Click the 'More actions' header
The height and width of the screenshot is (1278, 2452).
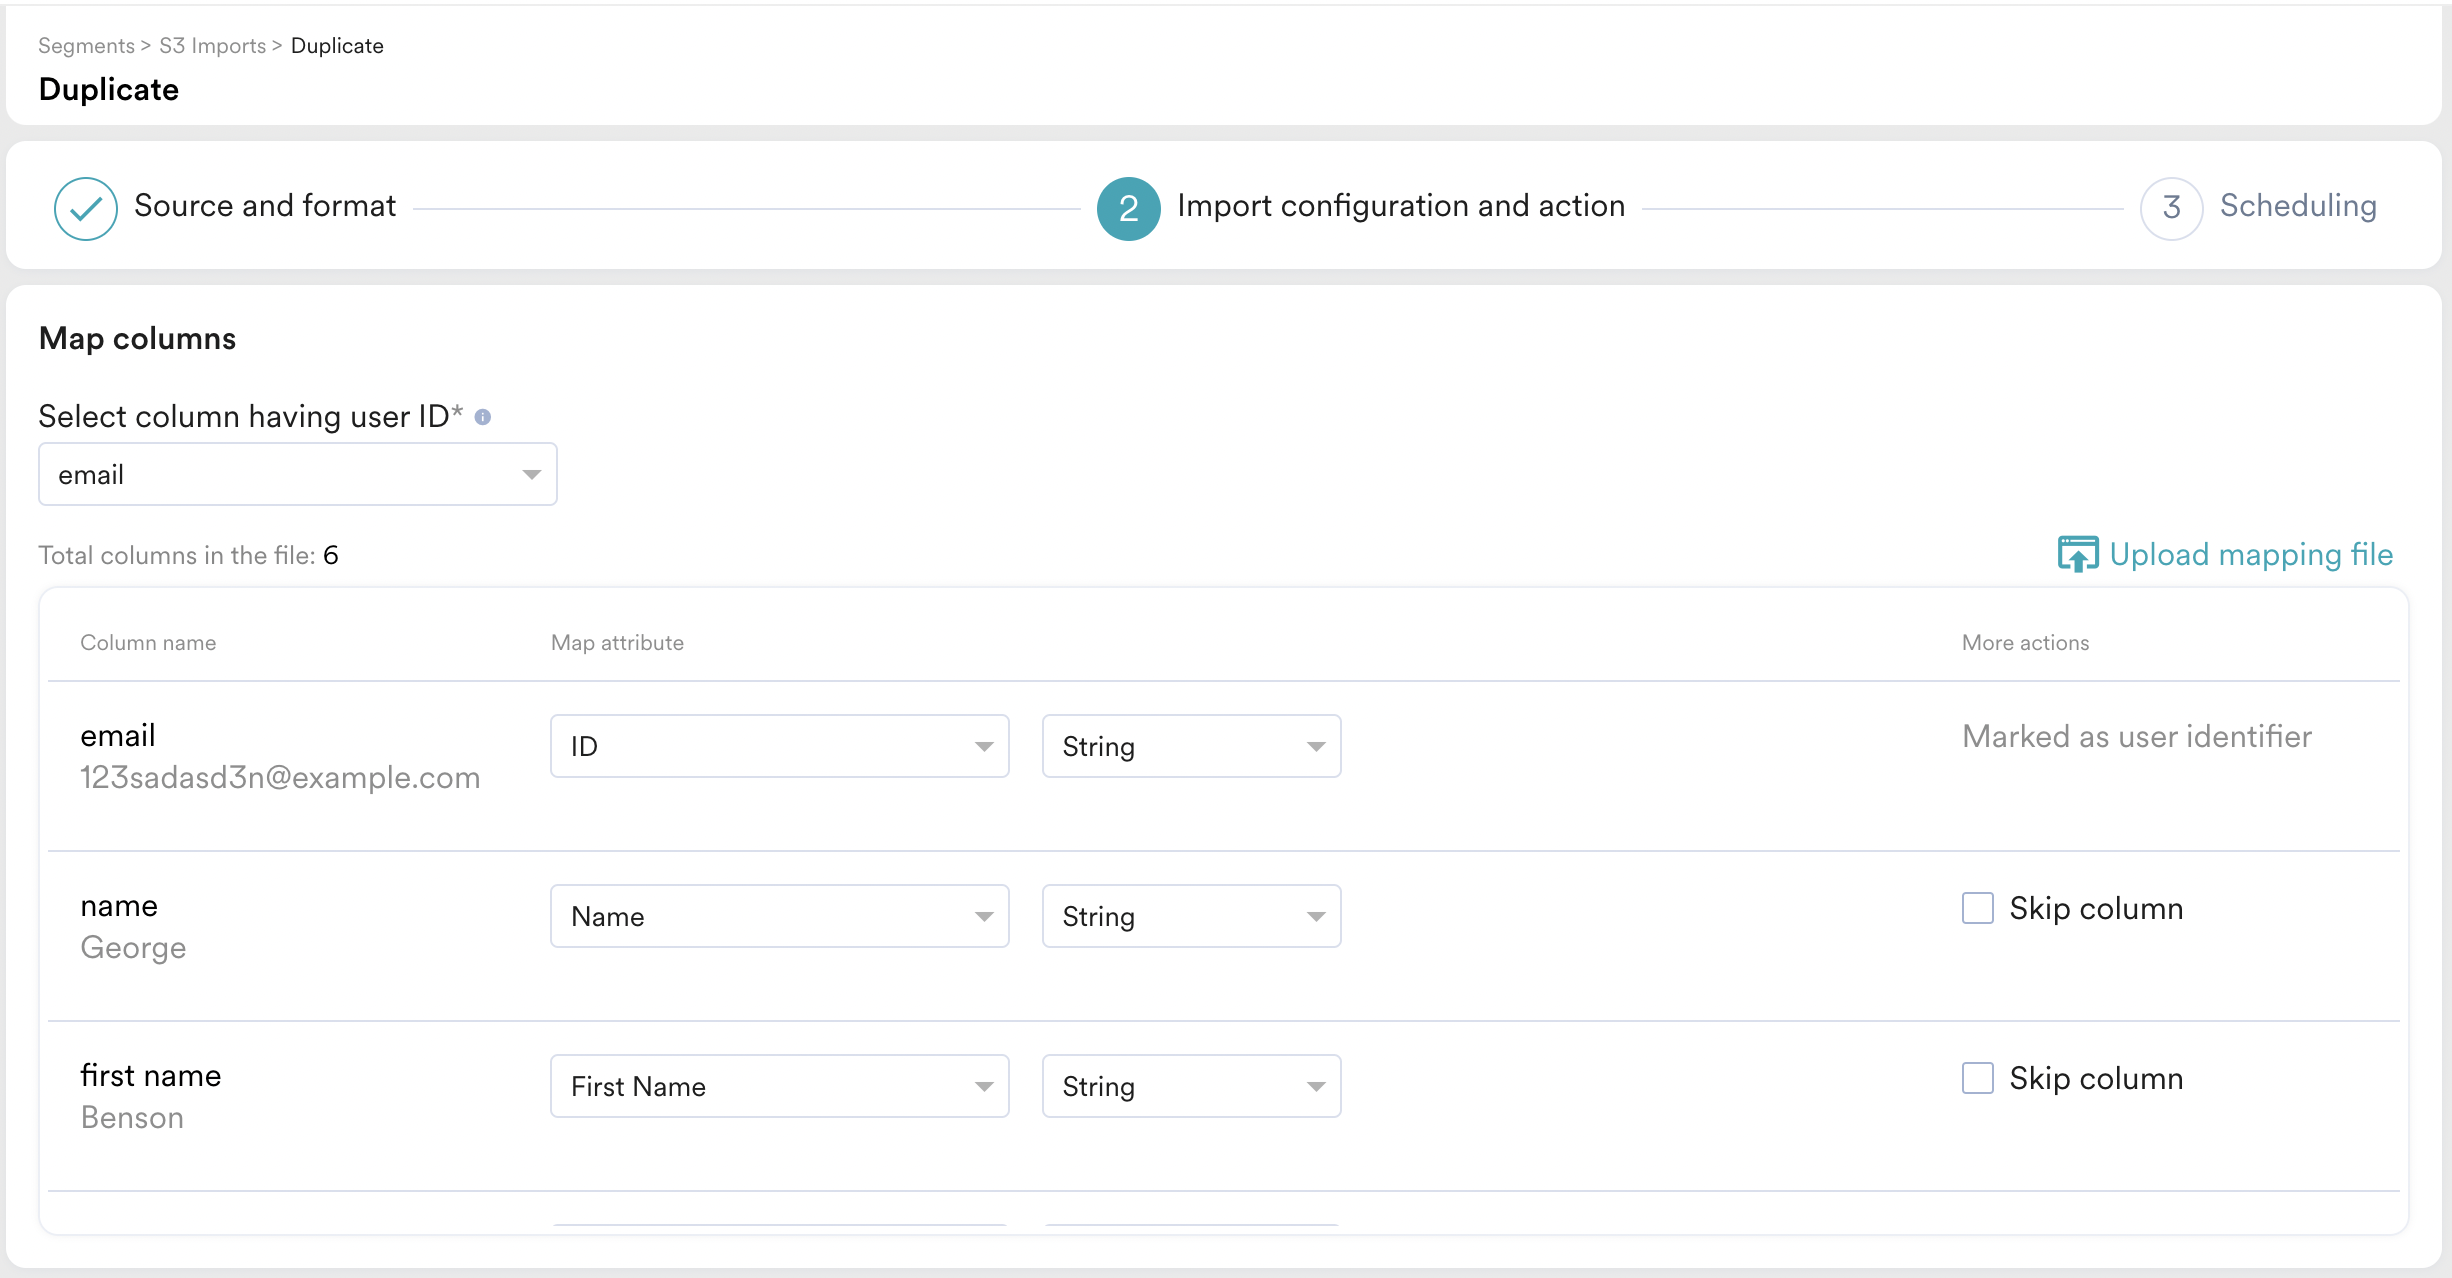coord(2025,643)
